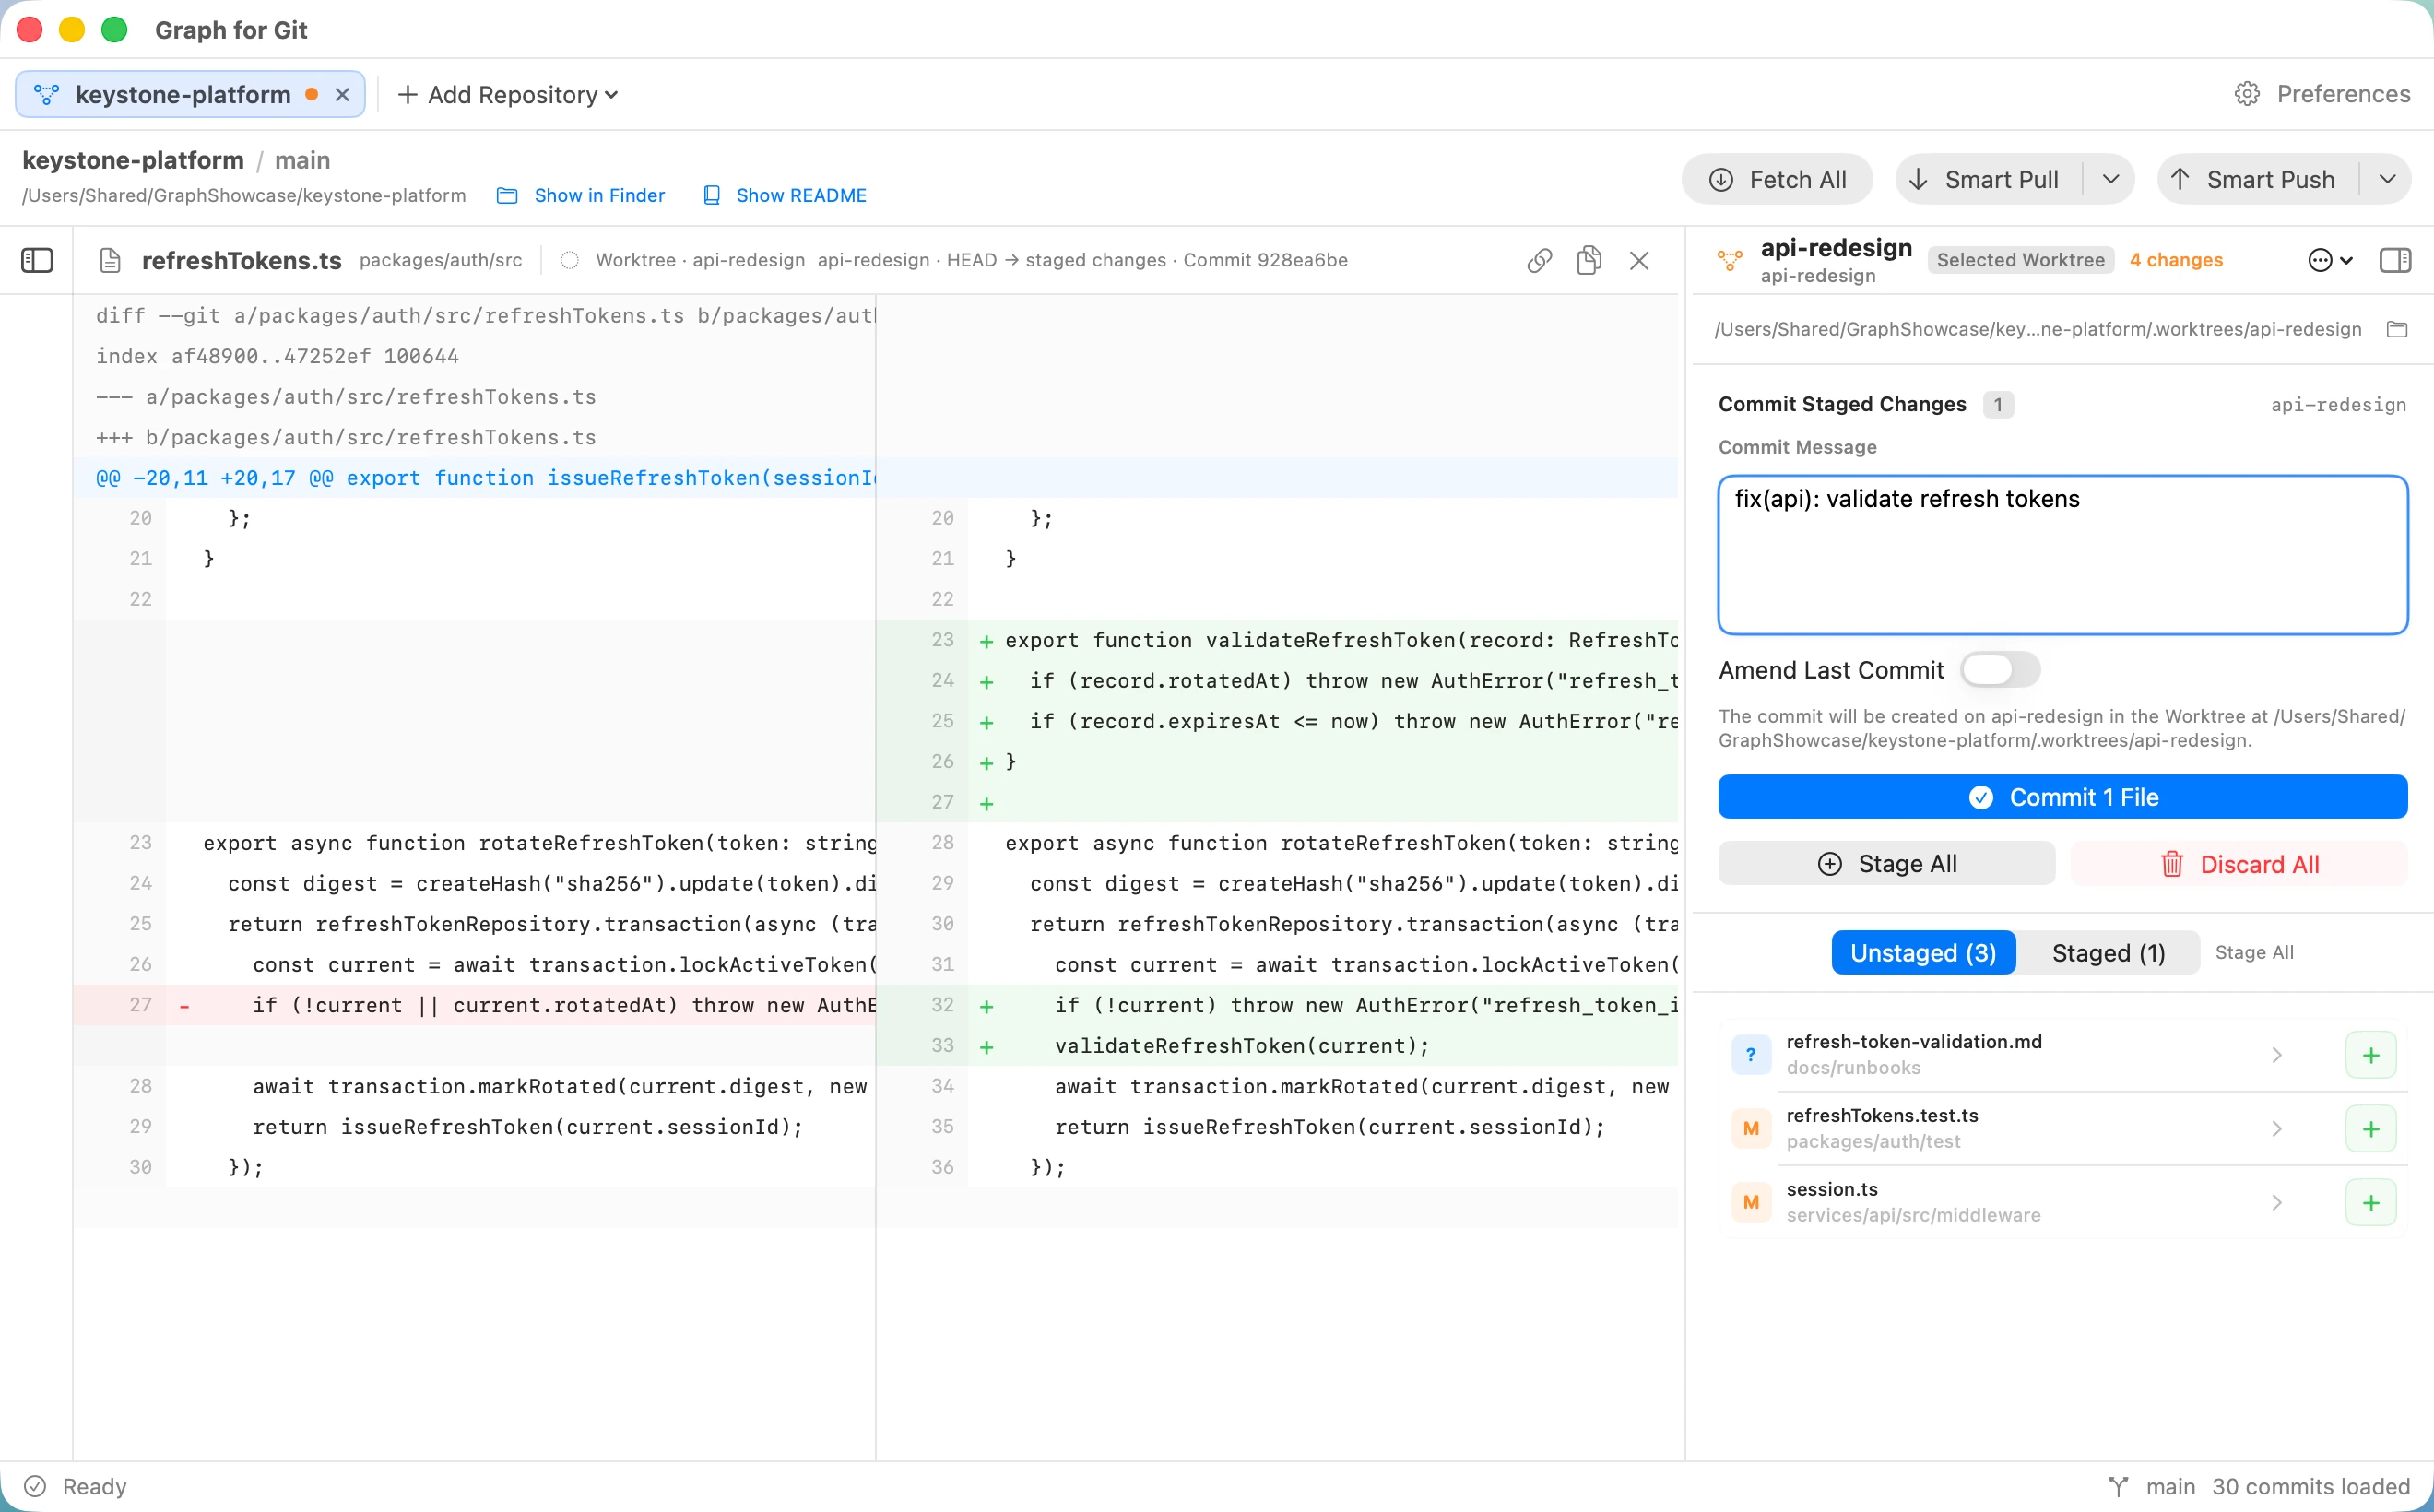Expand refresh-token-validation.md row chevron
This screenshot has height=1512, width=2434.
pos(2276,1055)
